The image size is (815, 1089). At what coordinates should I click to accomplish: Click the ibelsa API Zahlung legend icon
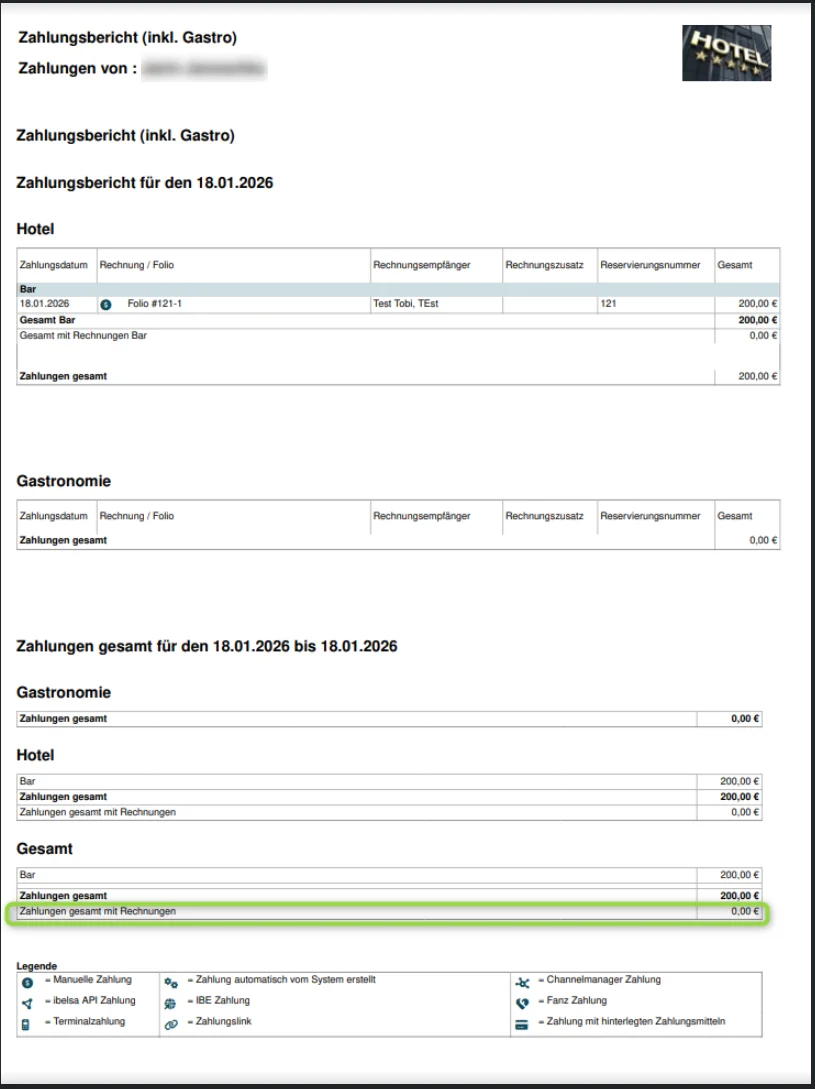point(27,1004)
